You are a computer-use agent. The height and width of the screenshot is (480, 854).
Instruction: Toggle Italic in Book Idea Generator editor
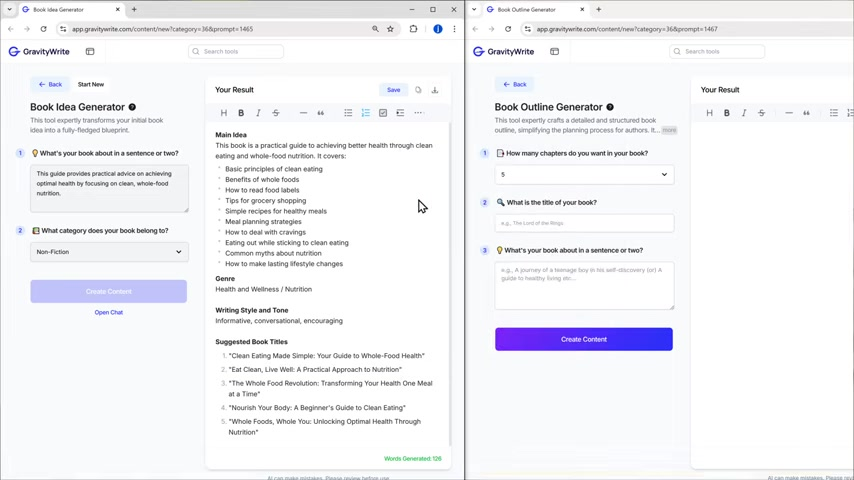pos(258,113)
